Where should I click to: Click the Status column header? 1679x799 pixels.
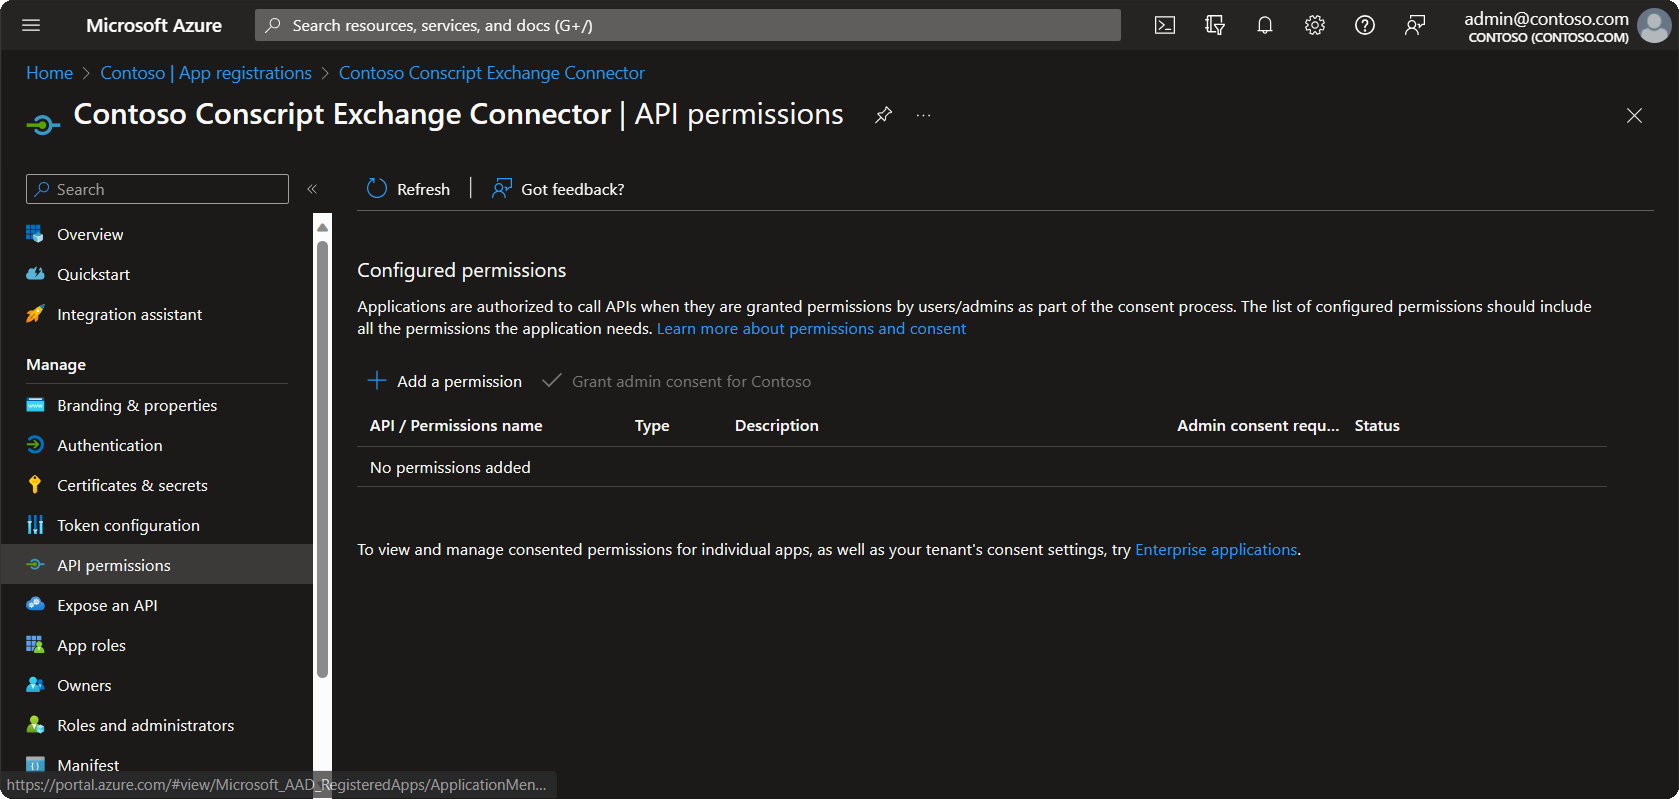click(x=1377, y=426)
